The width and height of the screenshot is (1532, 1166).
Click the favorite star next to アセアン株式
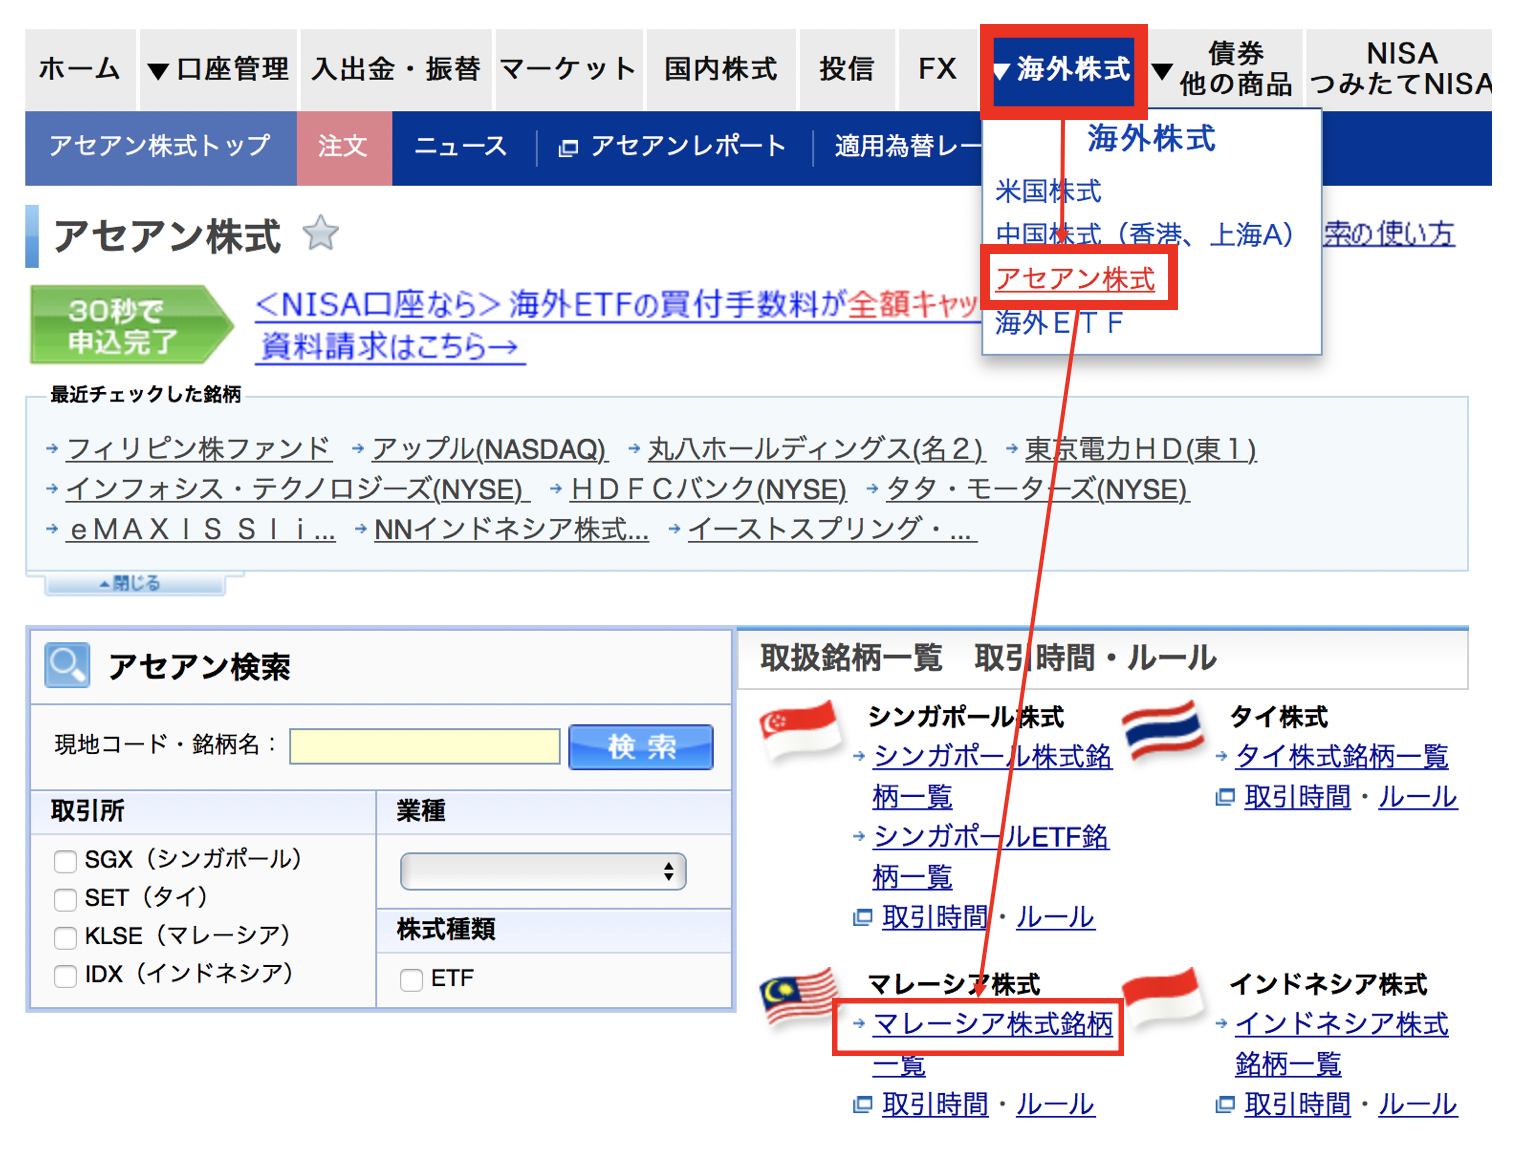321,234
